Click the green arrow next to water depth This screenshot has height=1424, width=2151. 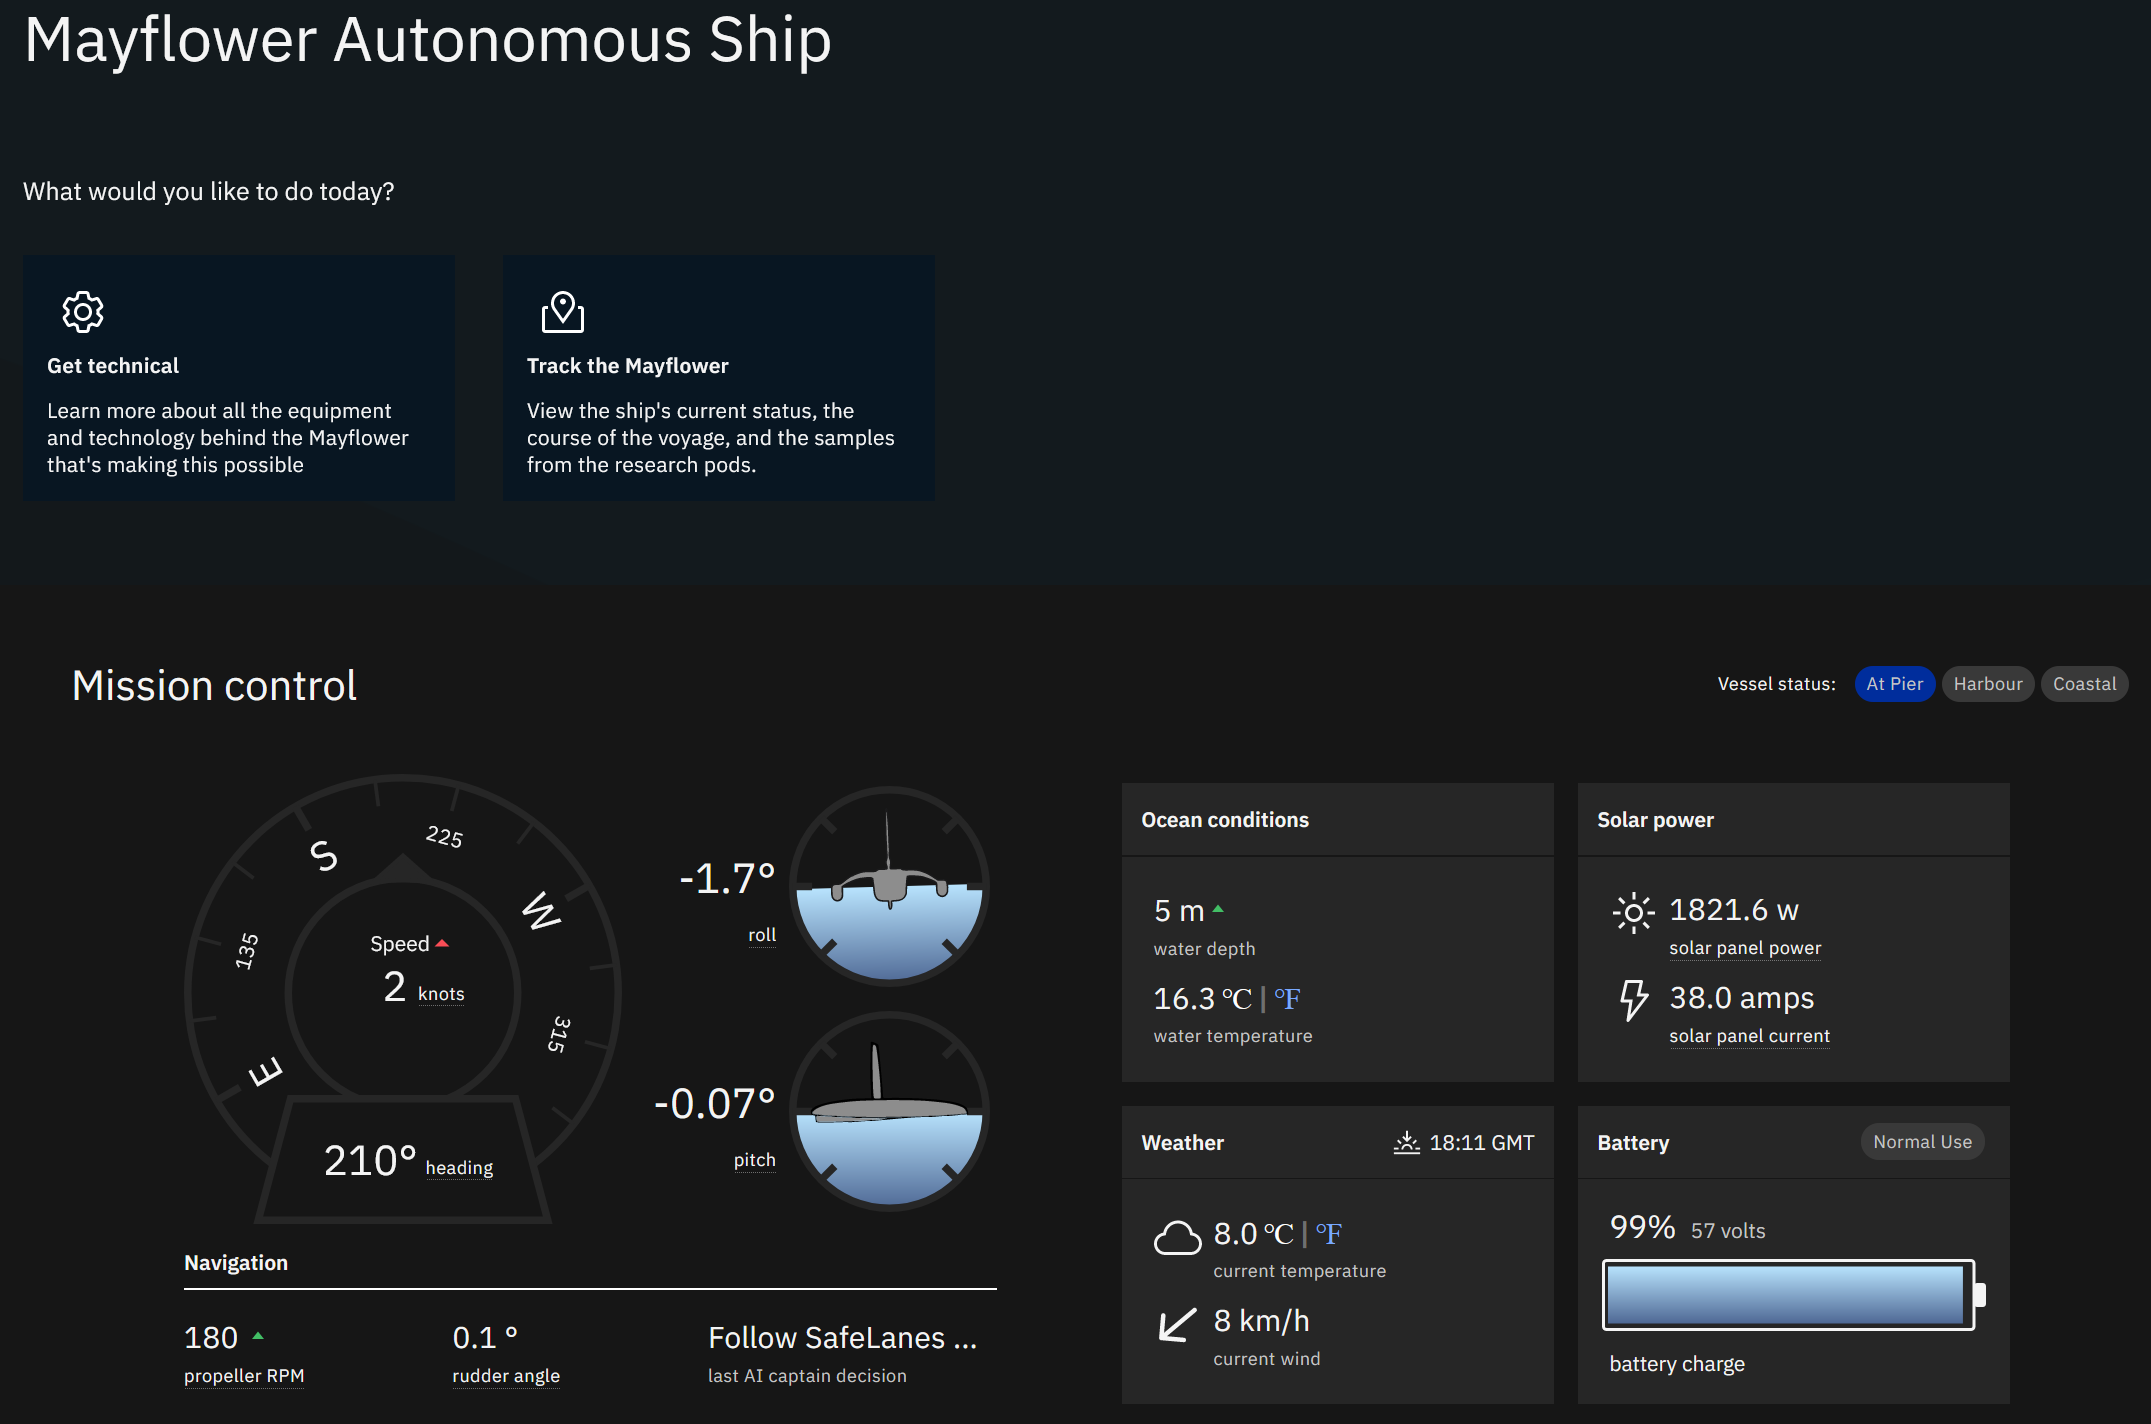1218,909
